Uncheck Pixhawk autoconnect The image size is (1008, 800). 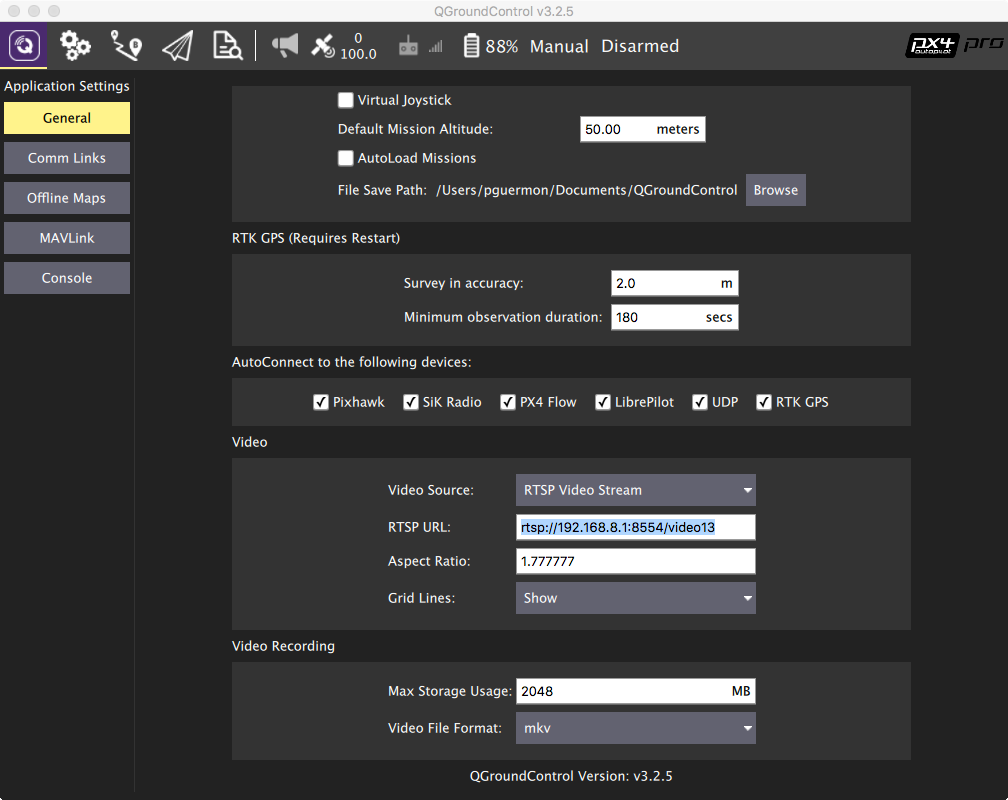click(321, 402)
